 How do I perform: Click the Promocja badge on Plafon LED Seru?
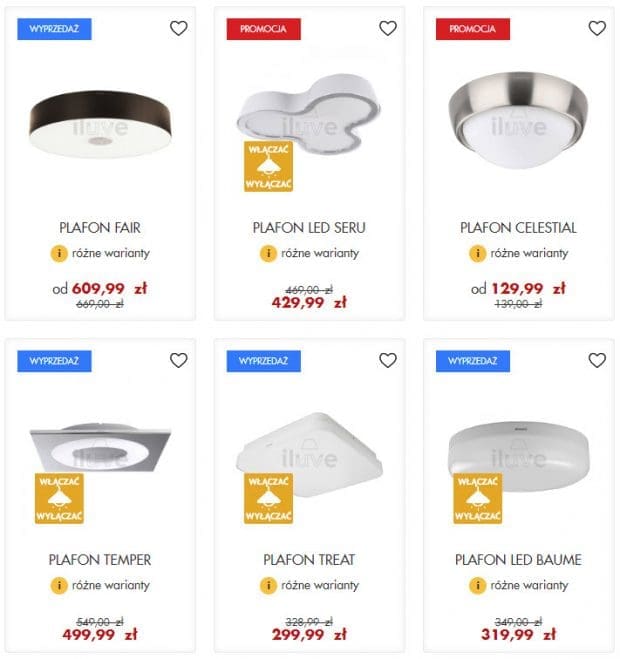pos(264,29)
